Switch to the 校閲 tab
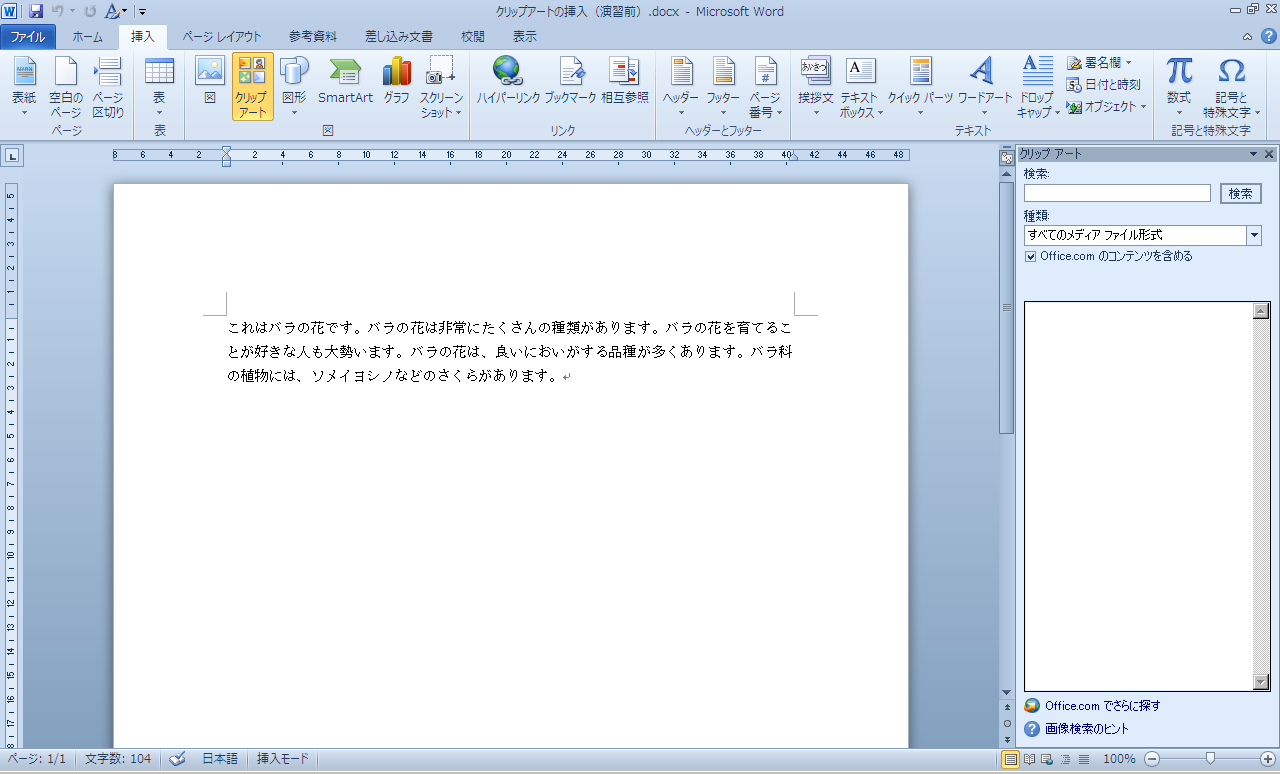 click(473, 37)
